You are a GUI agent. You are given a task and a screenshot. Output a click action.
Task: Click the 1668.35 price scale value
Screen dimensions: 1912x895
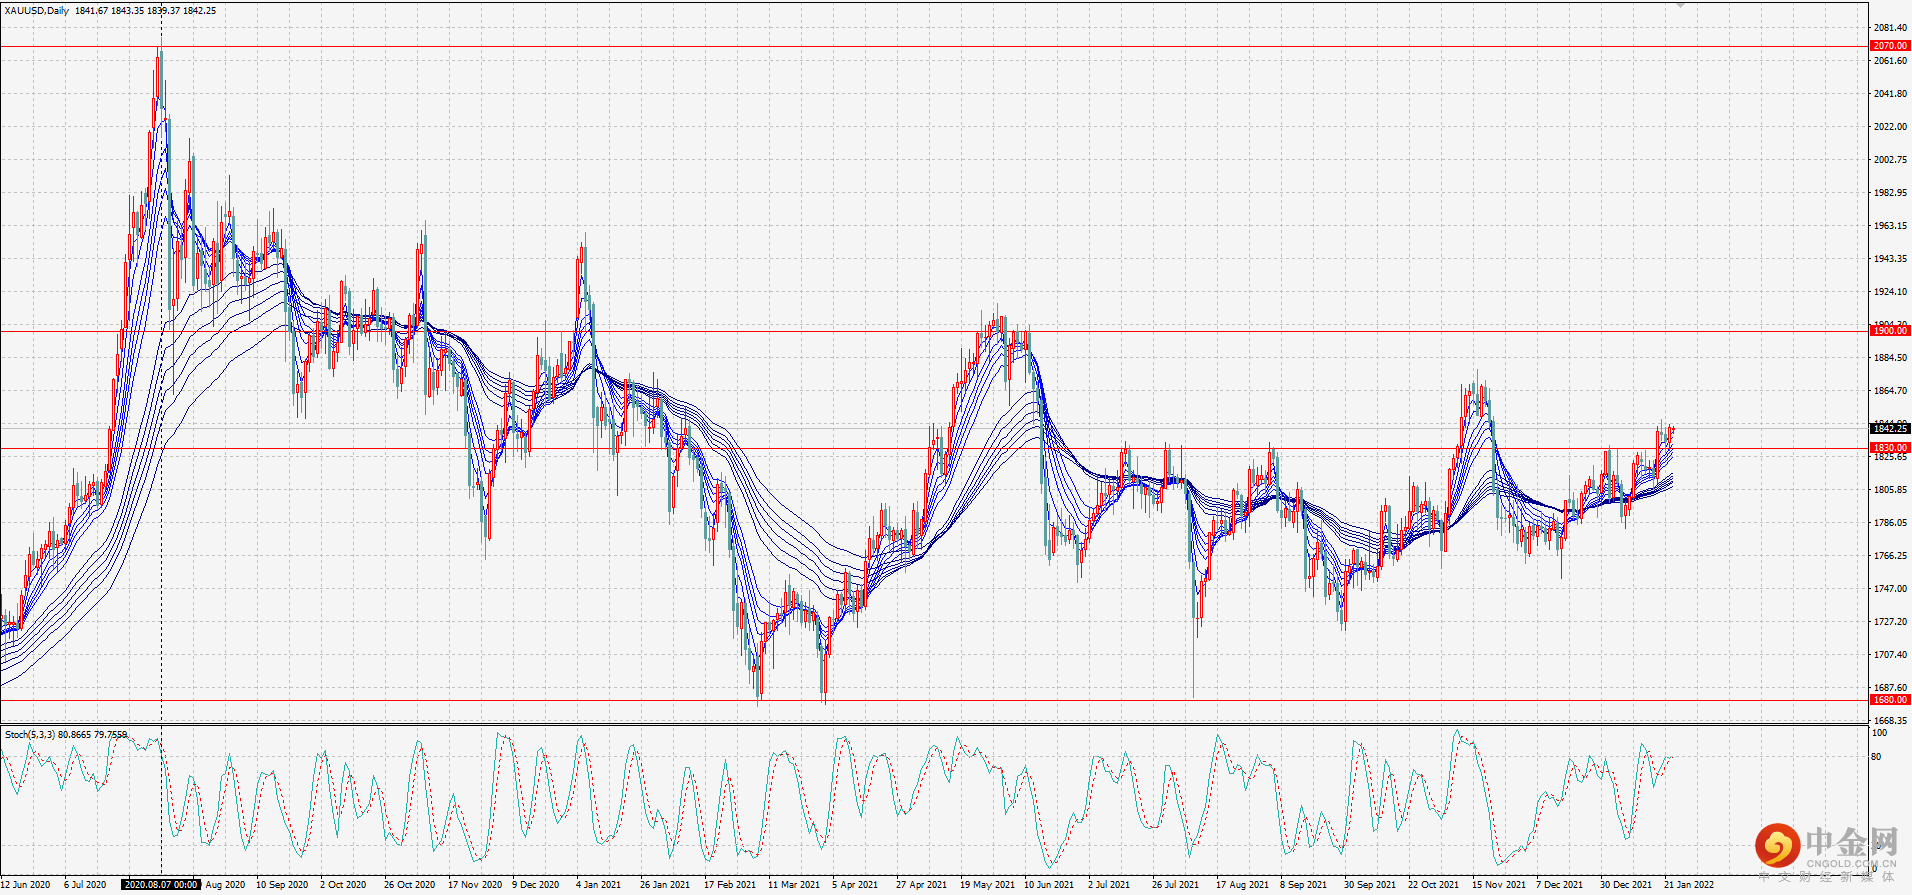pyautogui.click(x=1890, y=721)
